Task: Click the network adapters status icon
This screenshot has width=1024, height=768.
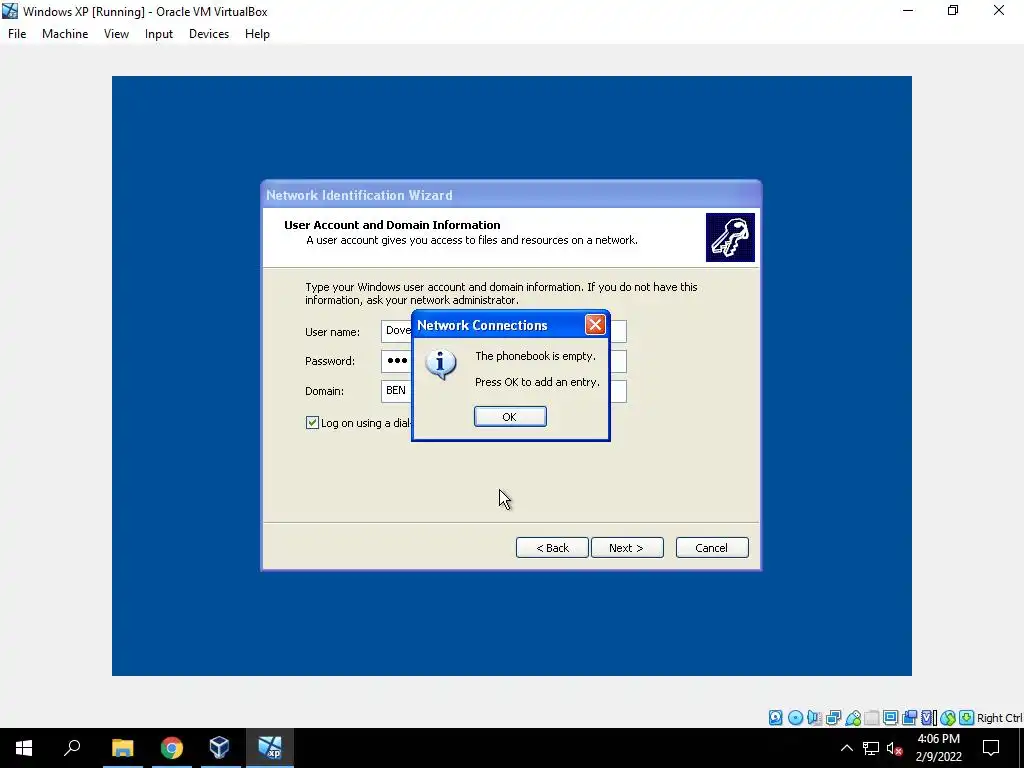Action: (x=833, y=718)
